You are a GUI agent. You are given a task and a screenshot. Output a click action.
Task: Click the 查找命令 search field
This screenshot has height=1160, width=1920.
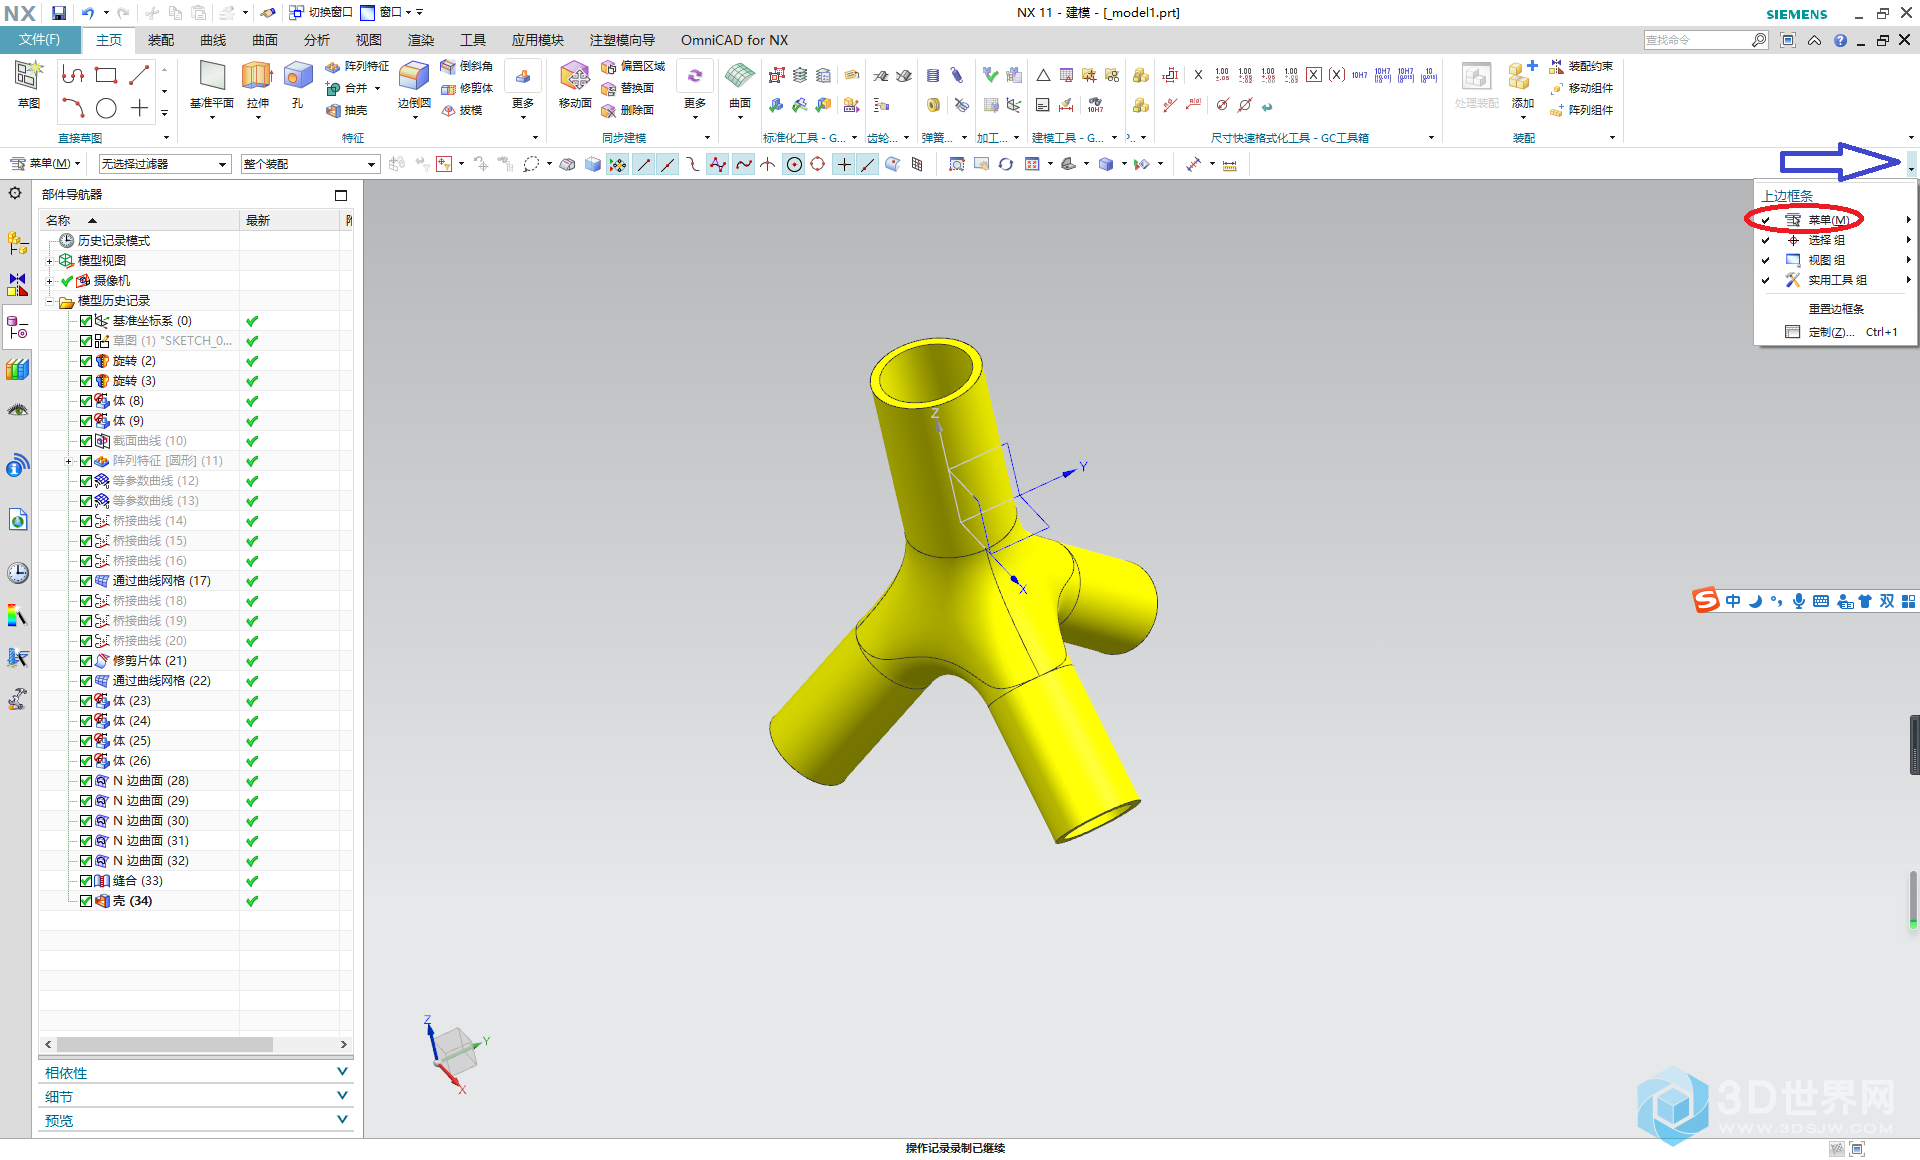click(1697, 41)
